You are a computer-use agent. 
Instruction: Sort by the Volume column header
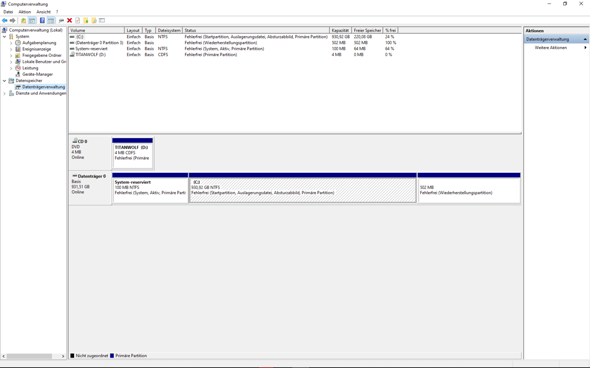point(97,30)
